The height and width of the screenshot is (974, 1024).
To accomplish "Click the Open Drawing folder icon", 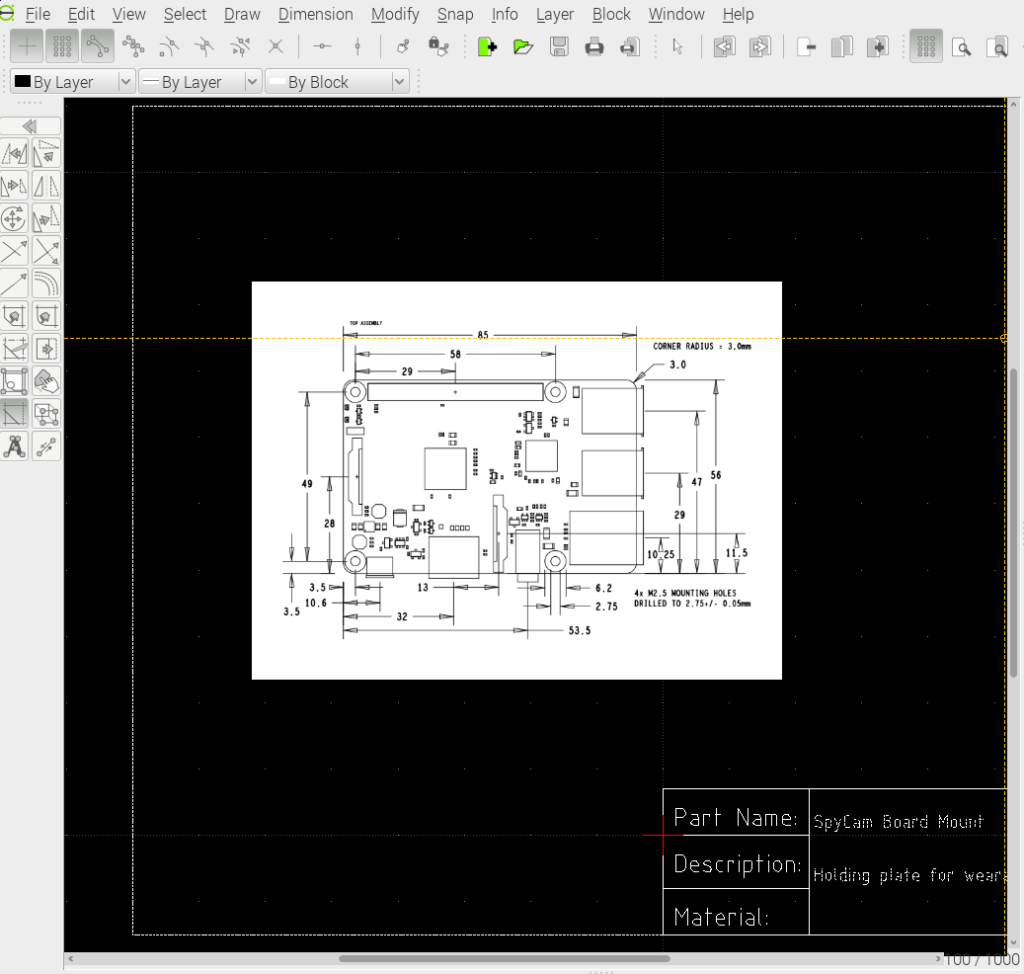I will tap(524, 46).
